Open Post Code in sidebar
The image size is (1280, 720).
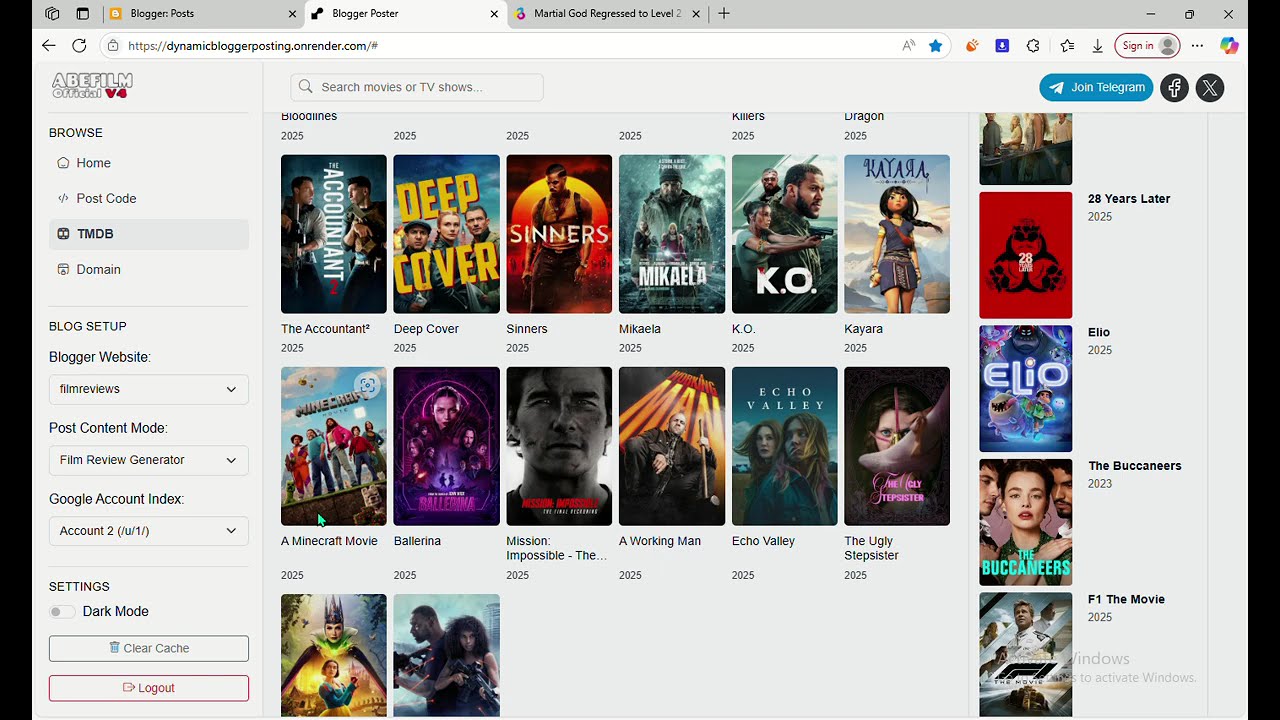click(148, 198)
